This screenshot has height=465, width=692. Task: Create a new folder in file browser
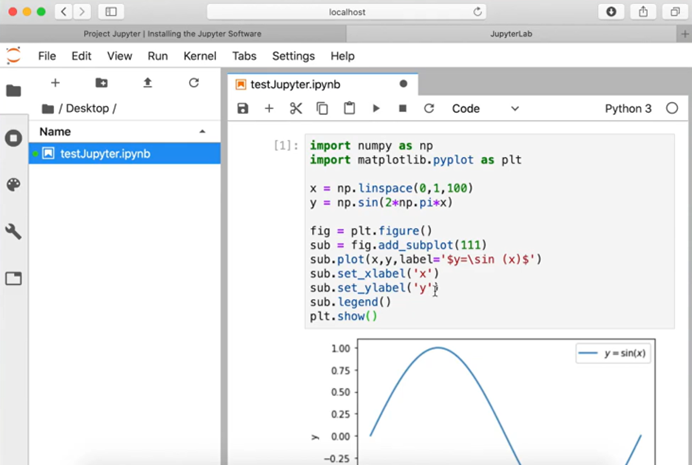tap(101, 83)
